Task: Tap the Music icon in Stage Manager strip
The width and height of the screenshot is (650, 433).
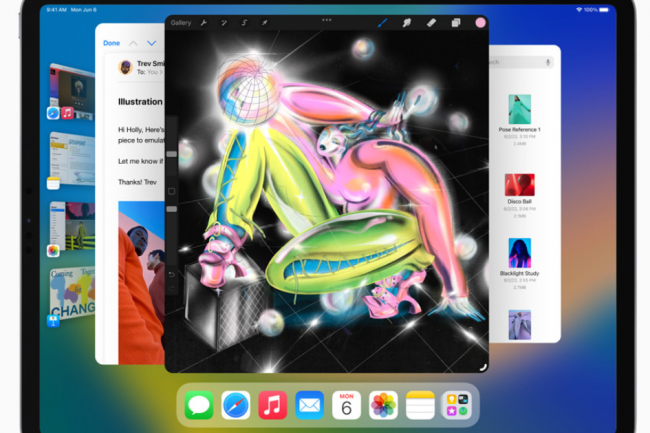Action: tap(67, 113)
